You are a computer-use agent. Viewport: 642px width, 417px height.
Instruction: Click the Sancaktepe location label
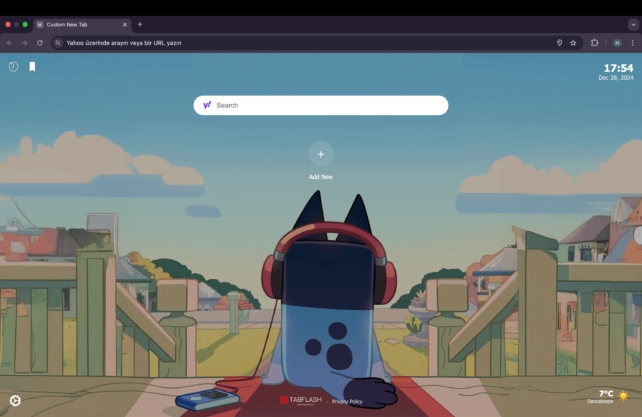[600, 401]
